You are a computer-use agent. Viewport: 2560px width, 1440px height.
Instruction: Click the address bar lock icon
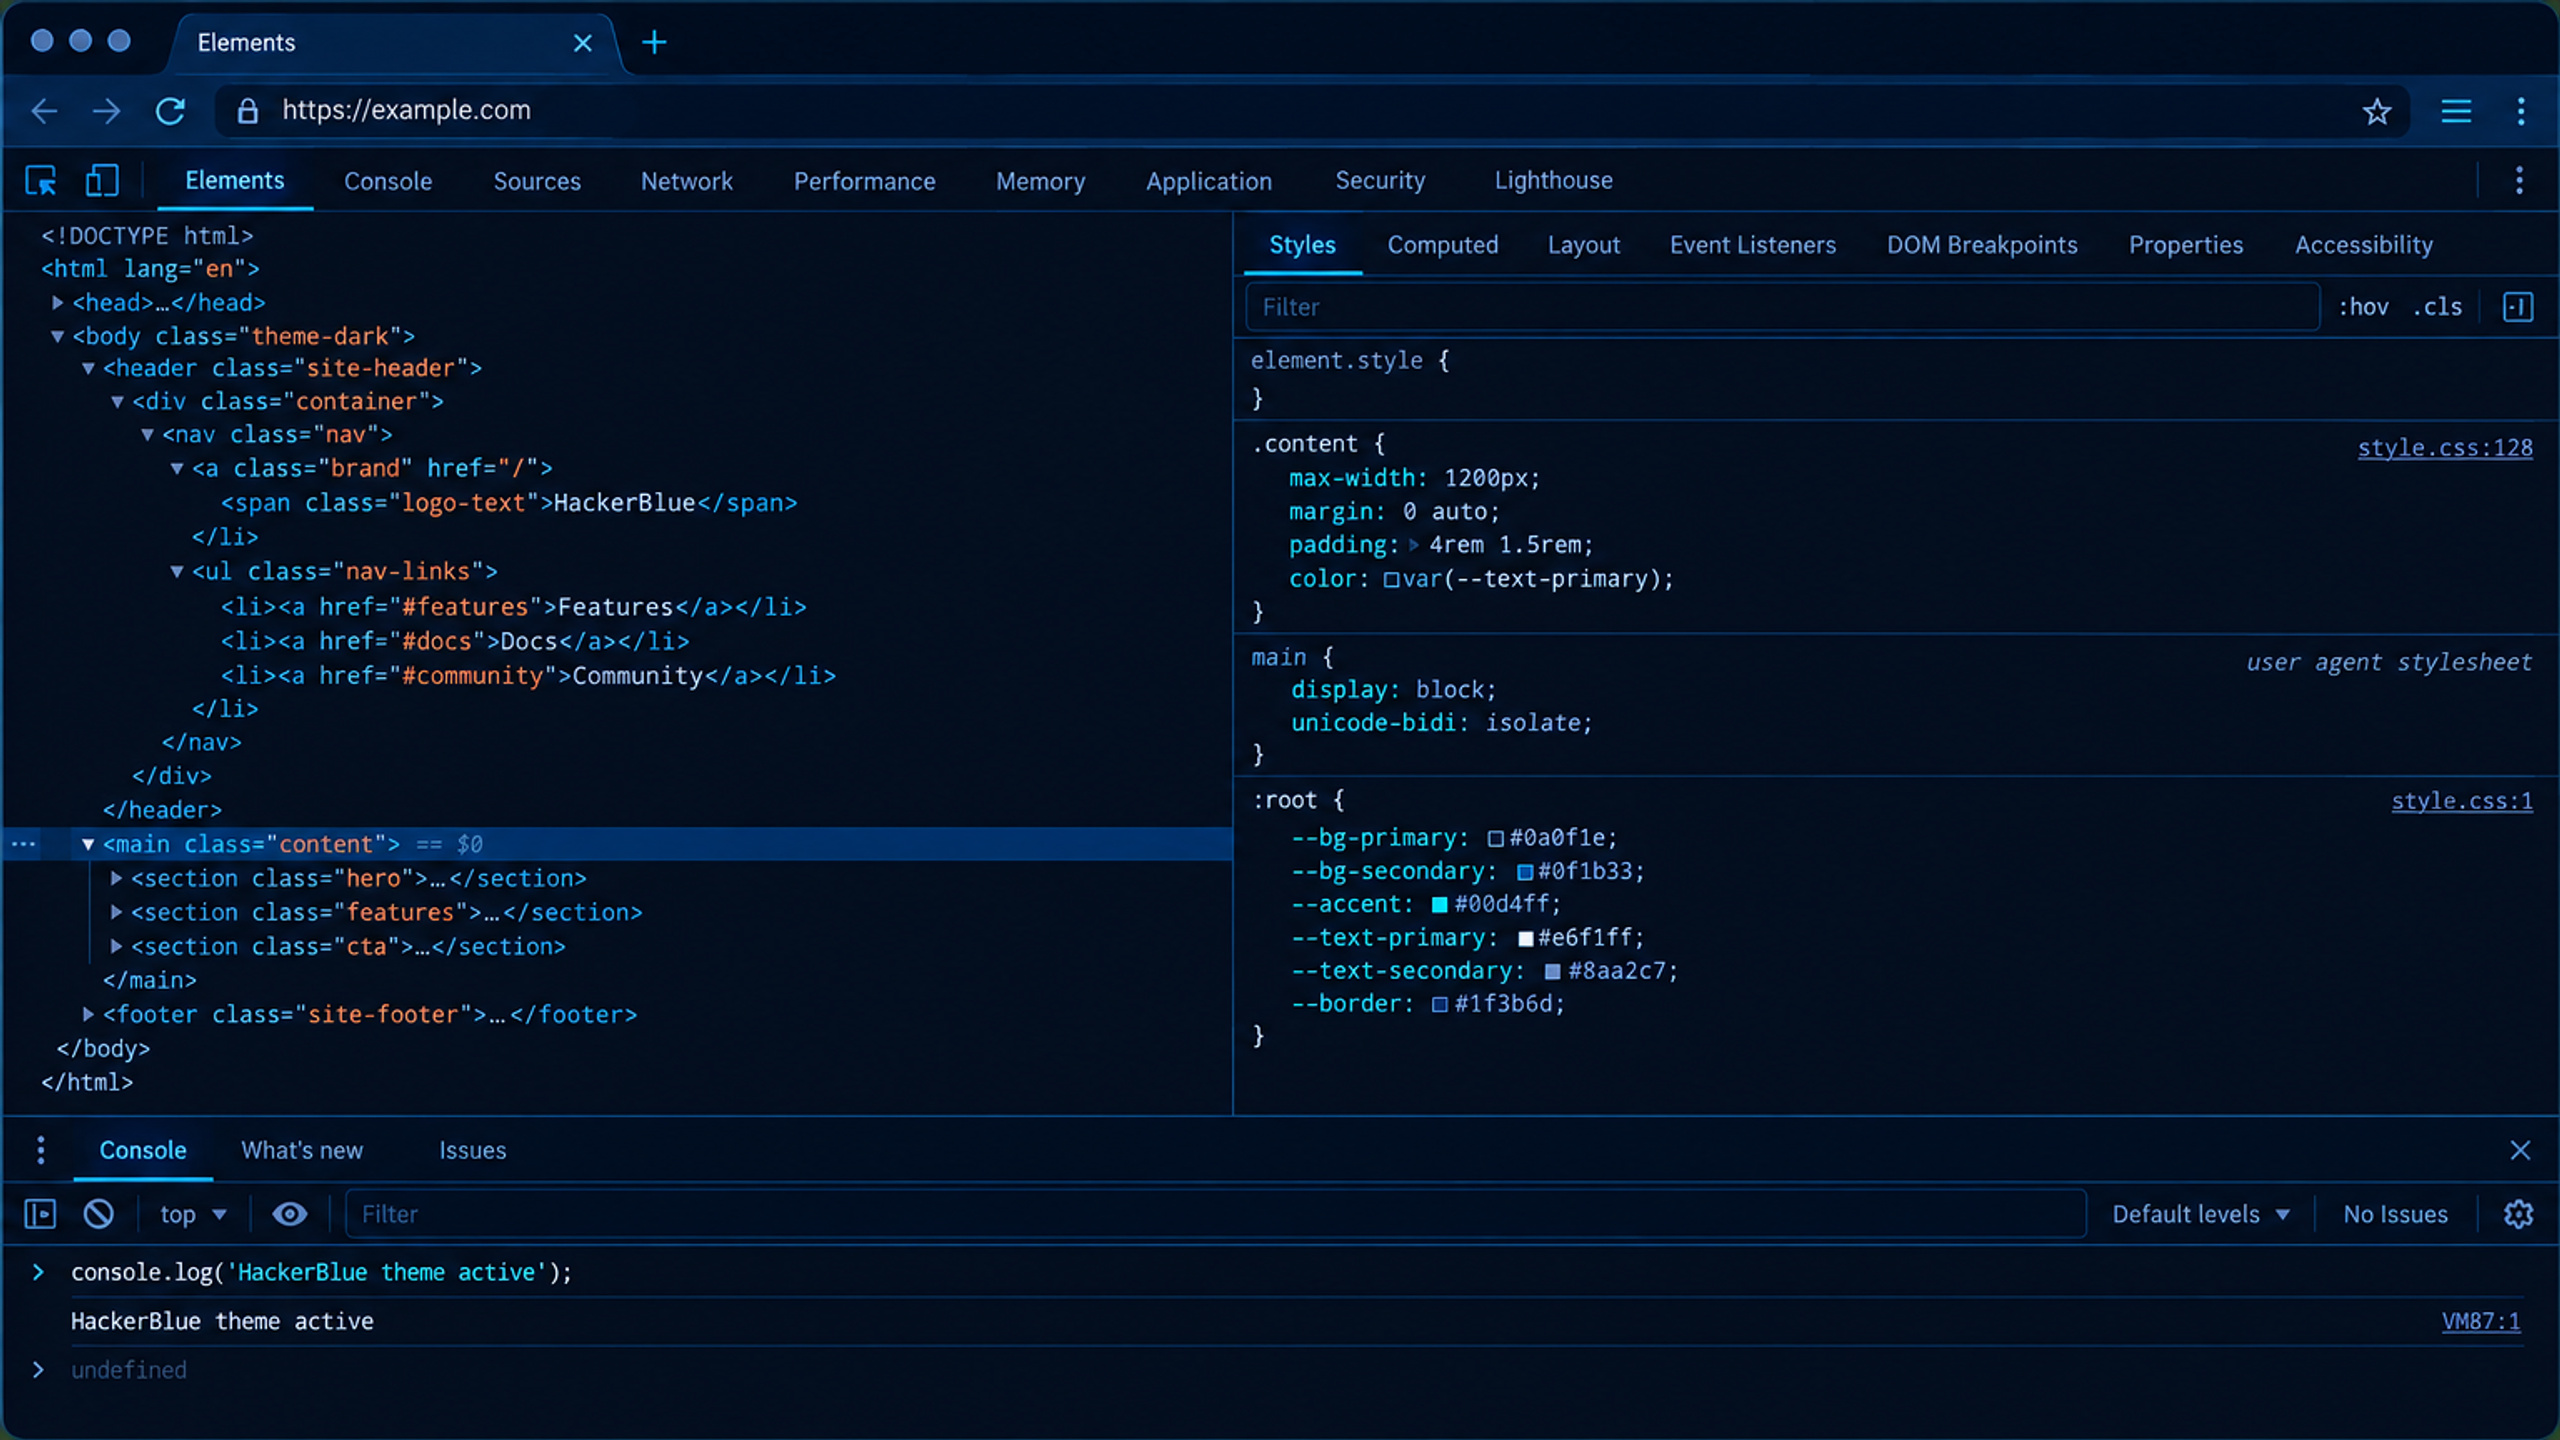click(x=248, y=111)
